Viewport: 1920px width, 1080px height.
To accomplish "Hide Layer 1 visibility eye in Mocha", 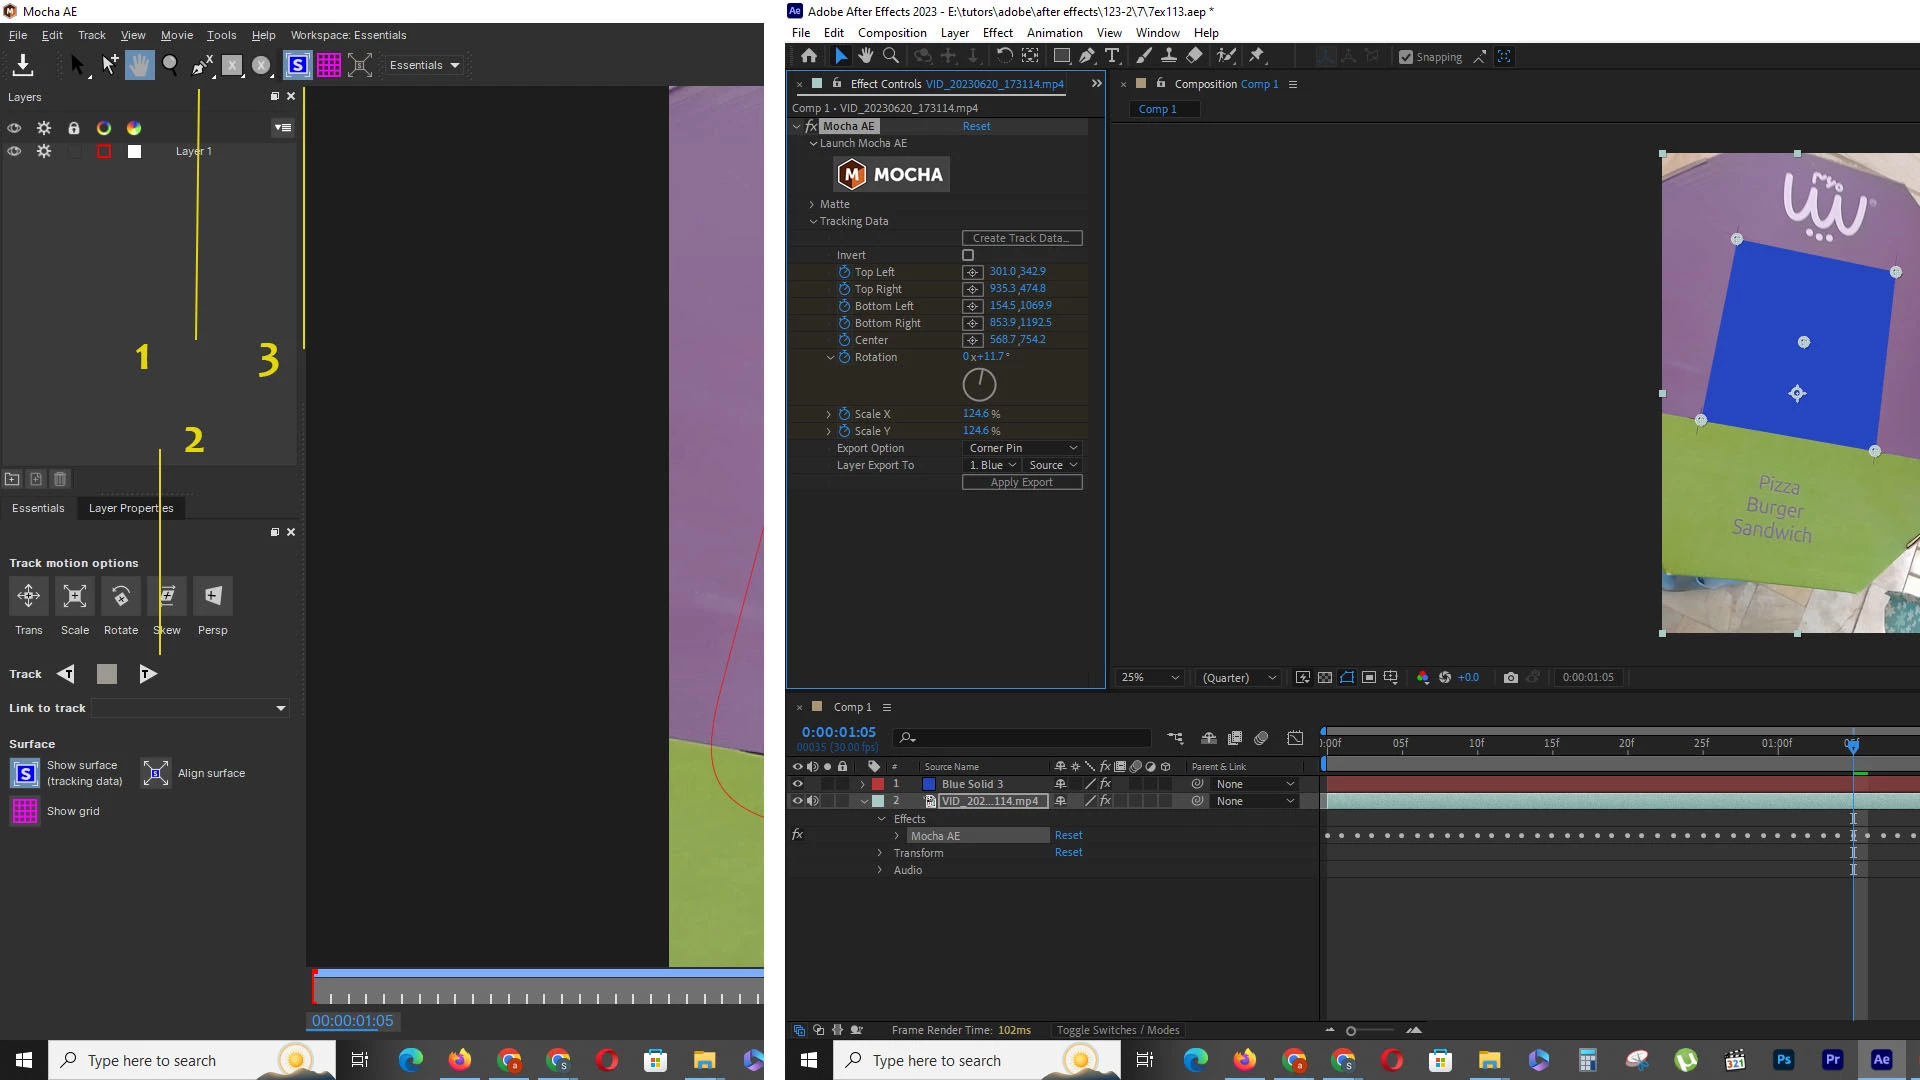I will [14, 152].
